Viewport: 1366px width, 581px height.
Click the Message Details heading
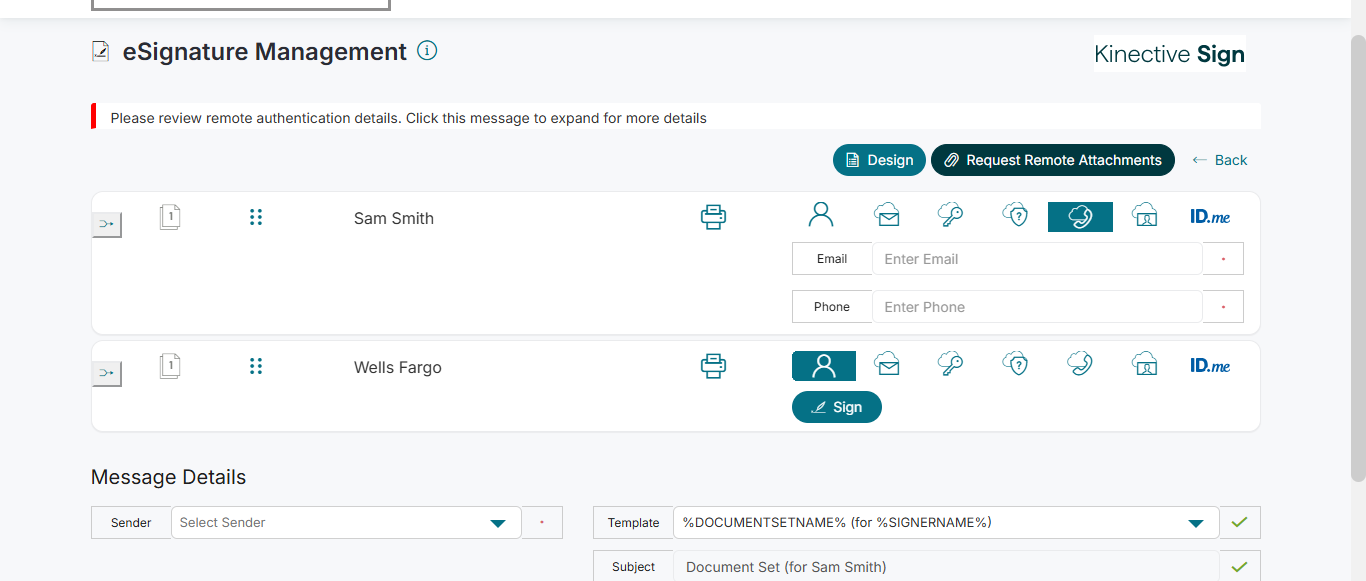(x=168, y=477)
